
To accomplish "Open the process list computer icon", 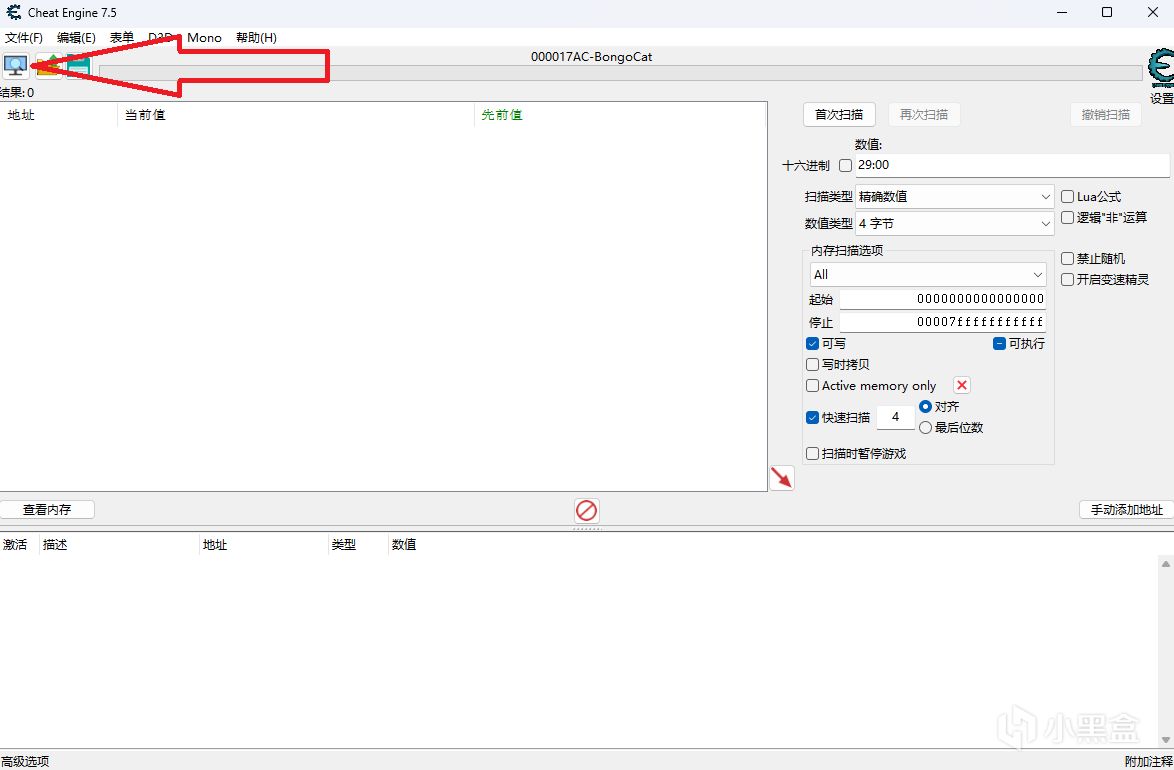I will [15, 66].
